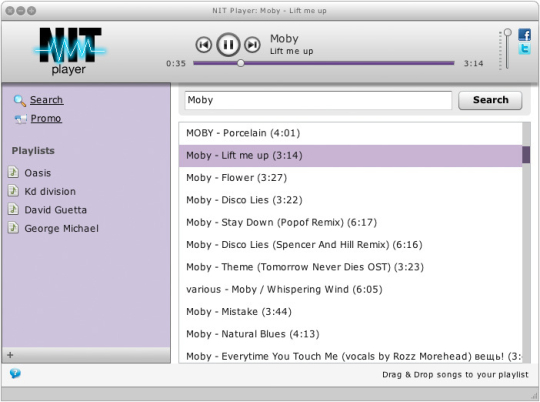Click the search field containing Moby
The width and height of the screenshot is (540, 402).
(318, 100)
